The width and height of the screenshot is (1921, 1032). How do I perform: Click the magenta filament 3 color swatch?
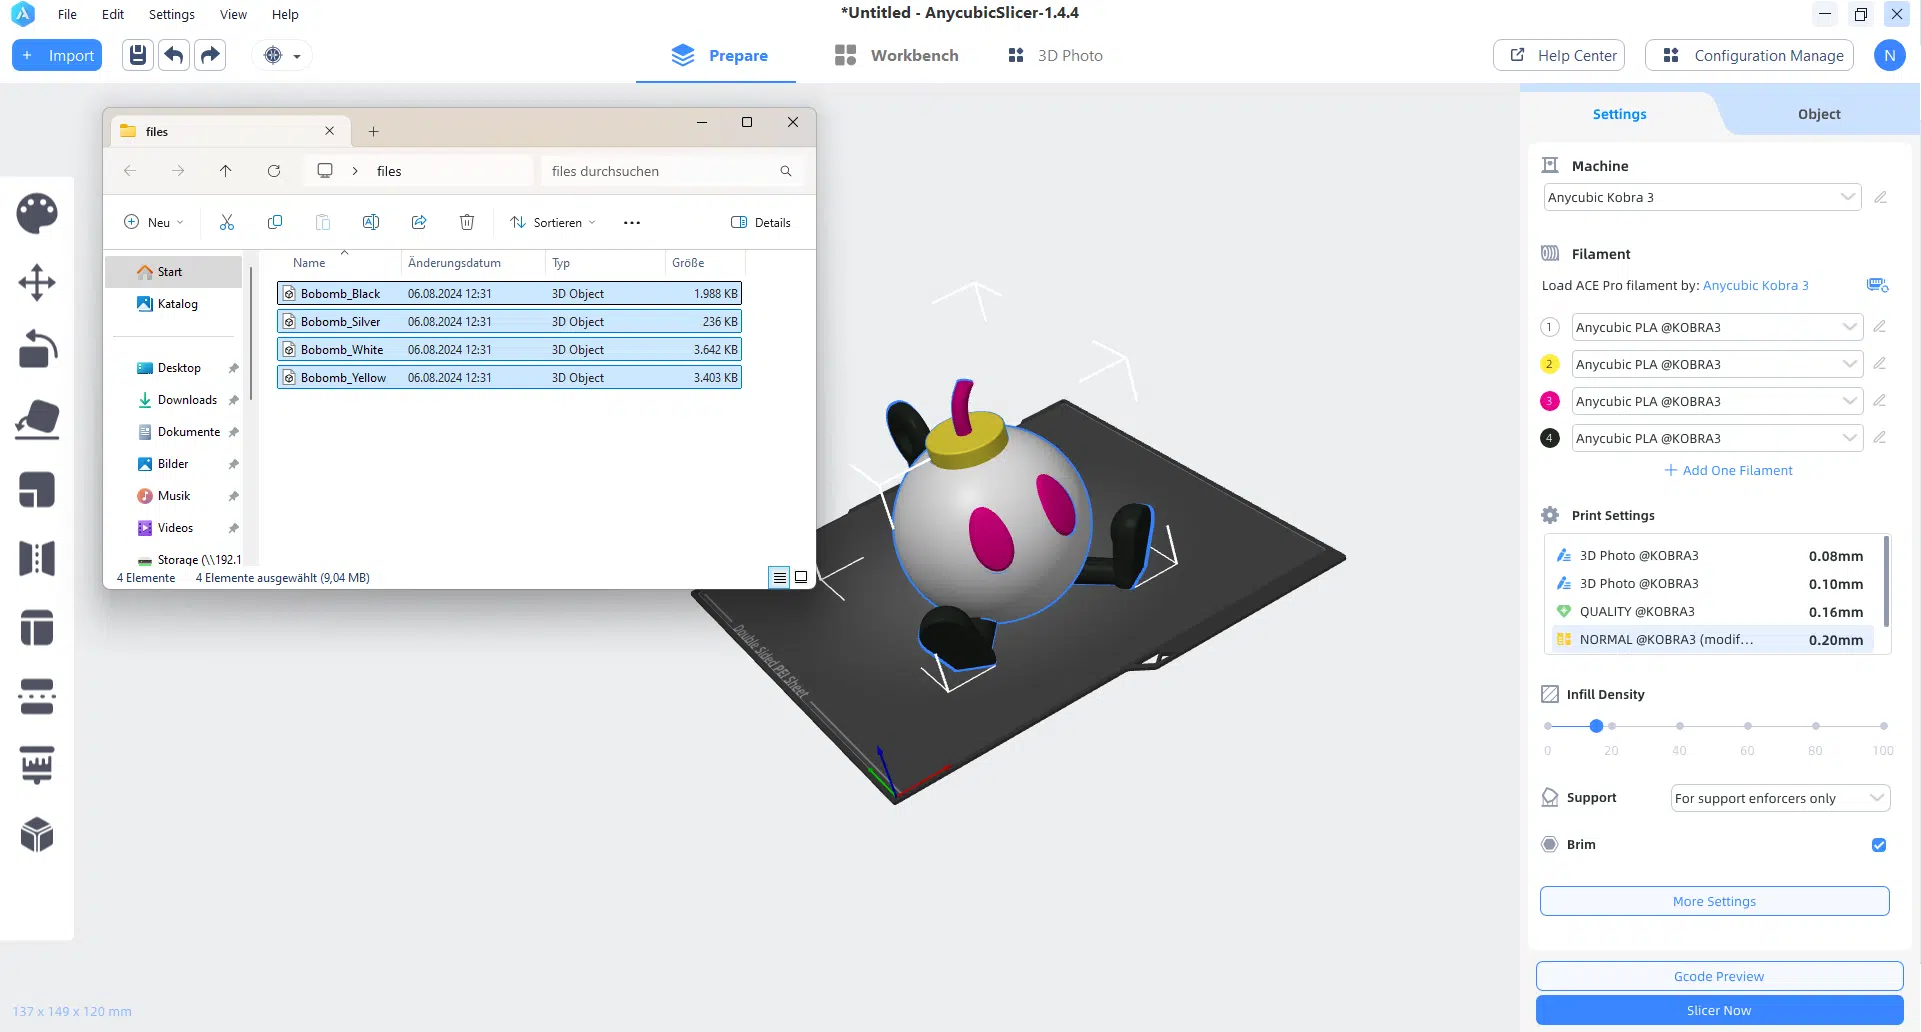1550,401
